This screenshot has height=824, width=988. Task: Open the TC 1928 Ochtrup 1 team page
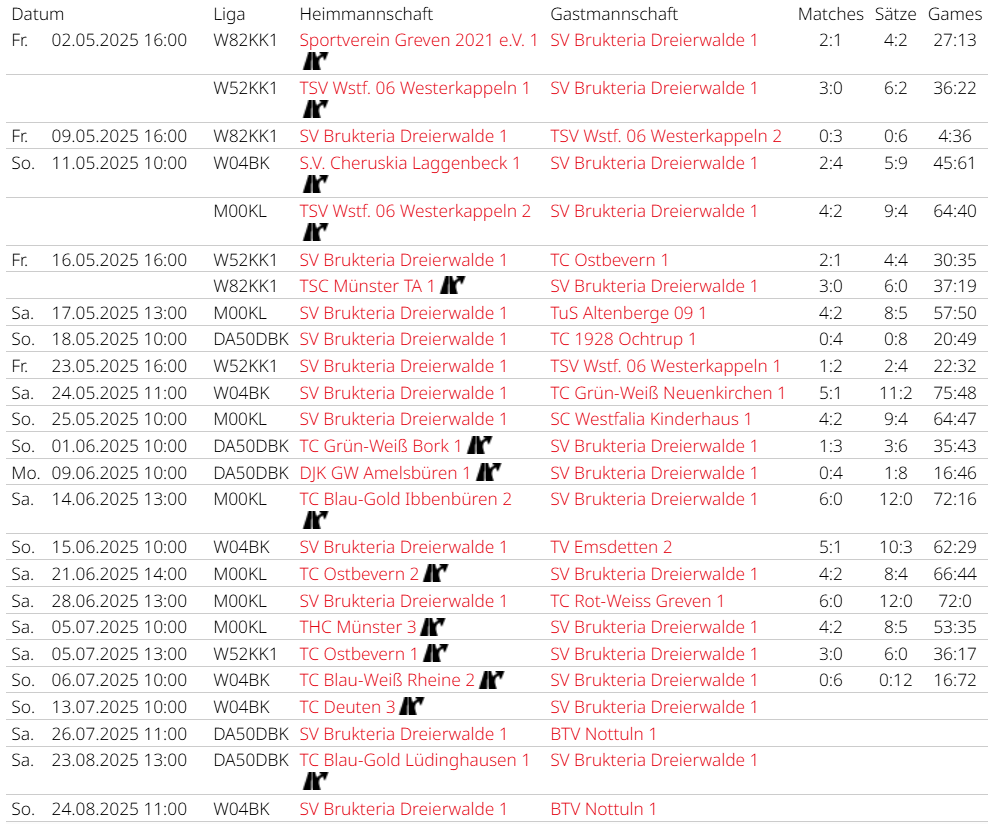point(623,339)
